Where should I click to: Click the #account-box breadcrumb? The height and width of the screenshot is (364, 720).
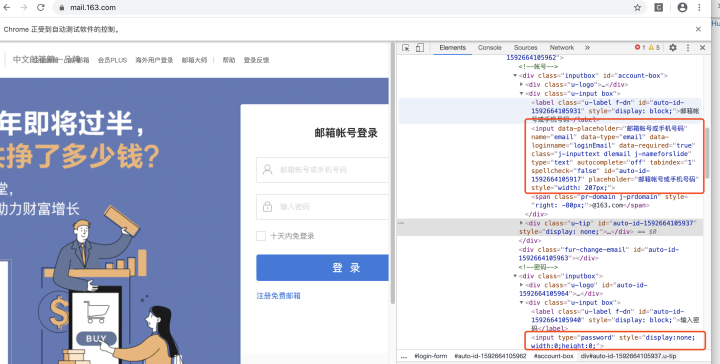click(x=553, y=356)
